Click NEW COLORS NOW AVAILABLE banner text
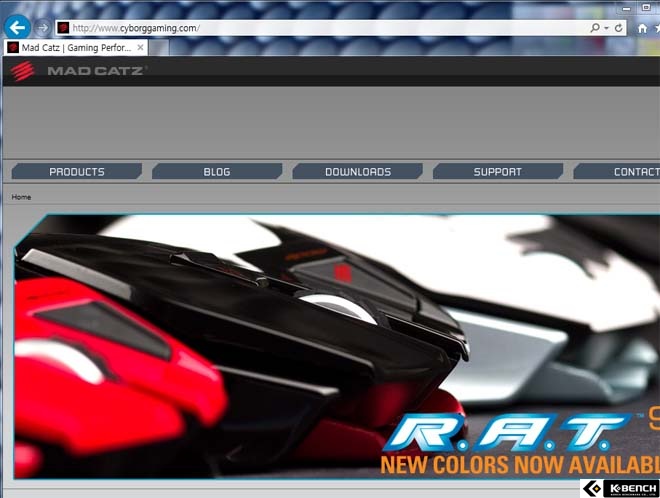660x498 pixels. tap(520, 464)
